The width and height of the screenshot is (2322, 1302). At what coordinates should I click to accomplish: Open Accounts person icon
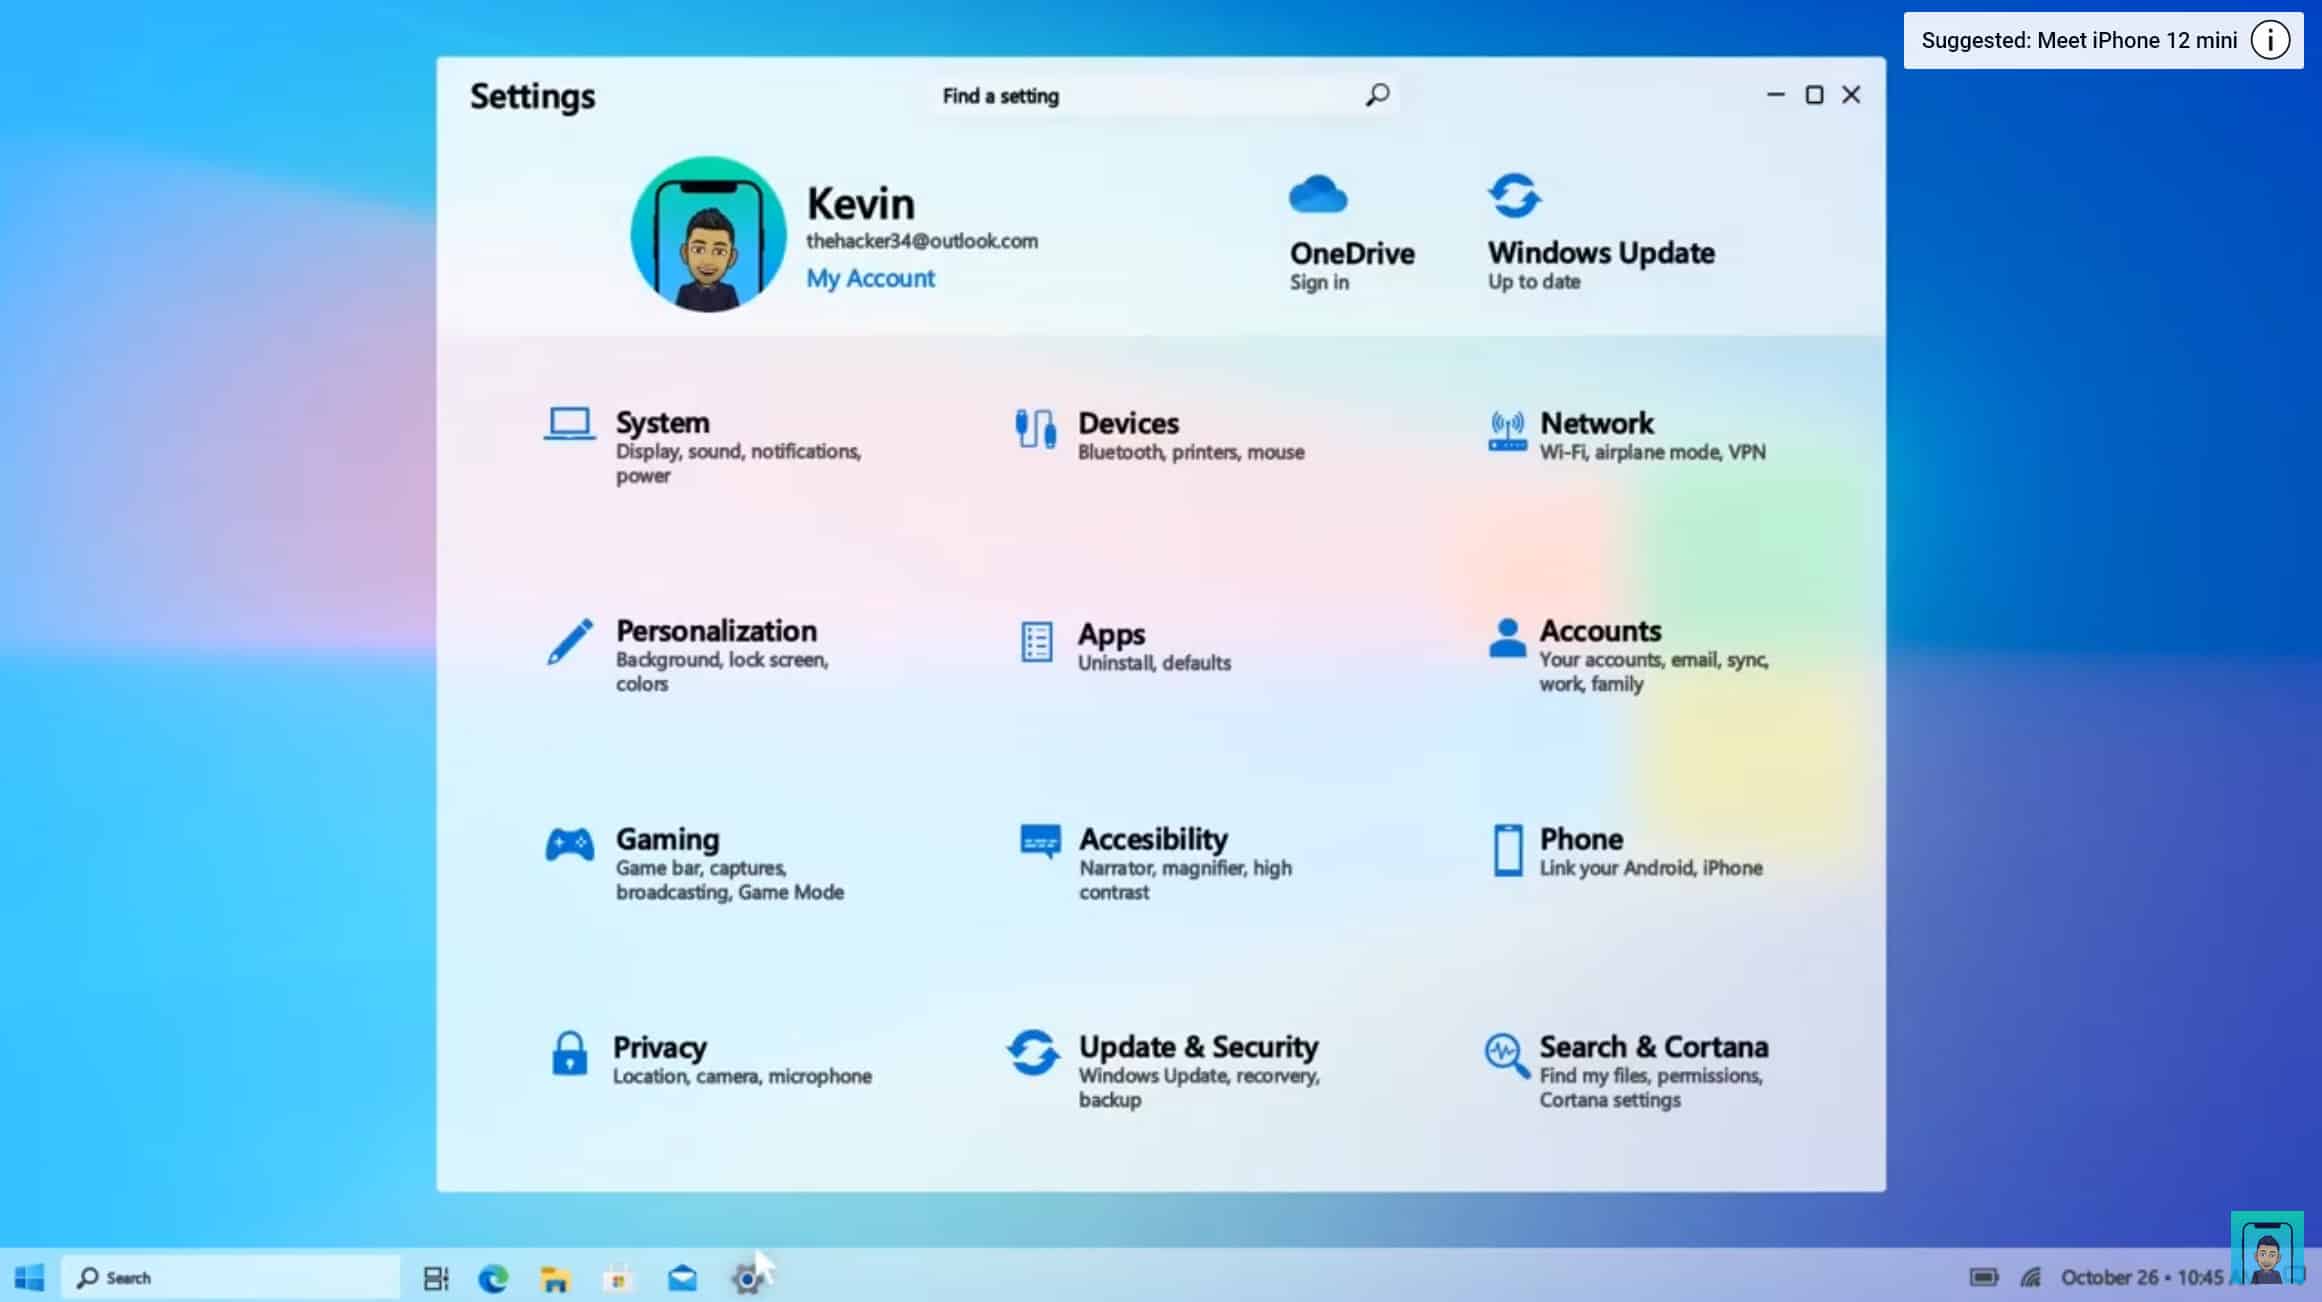(1507, 637)
